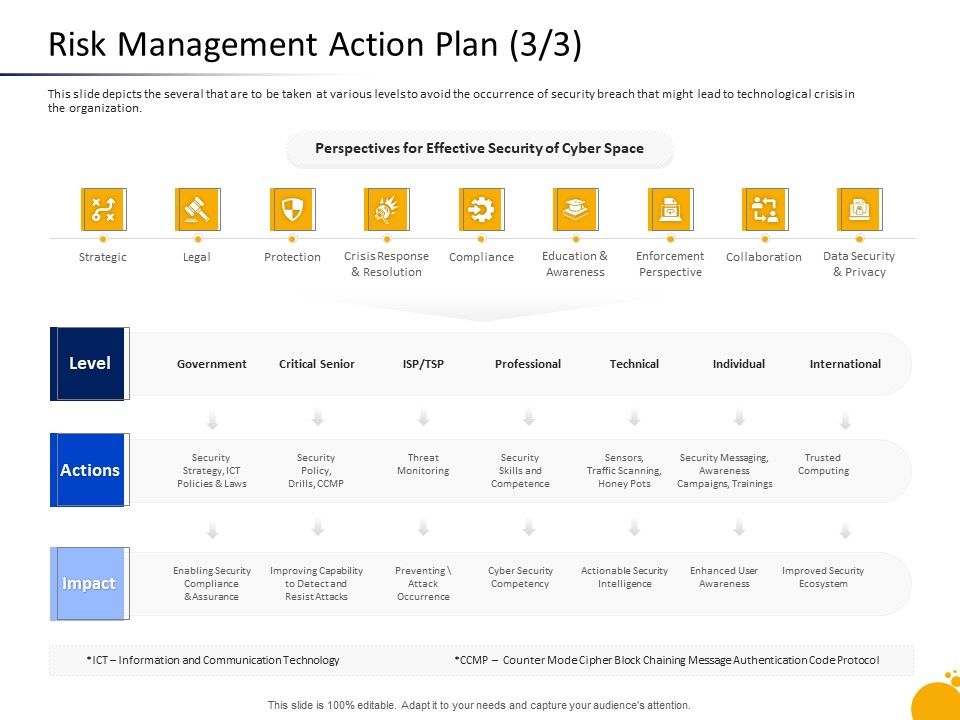
Task: Click the arrow below Individual level
Action: 740,418
